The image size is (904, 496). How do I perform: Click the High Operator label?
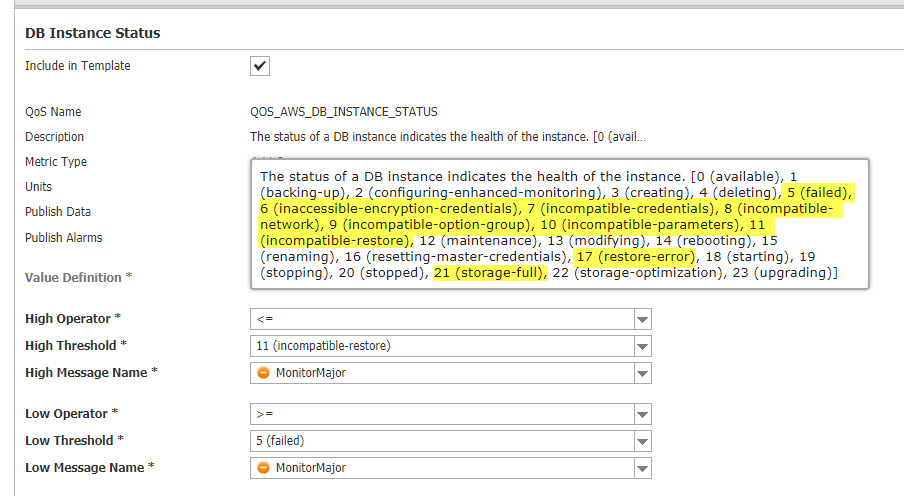(x=73, y=318)
